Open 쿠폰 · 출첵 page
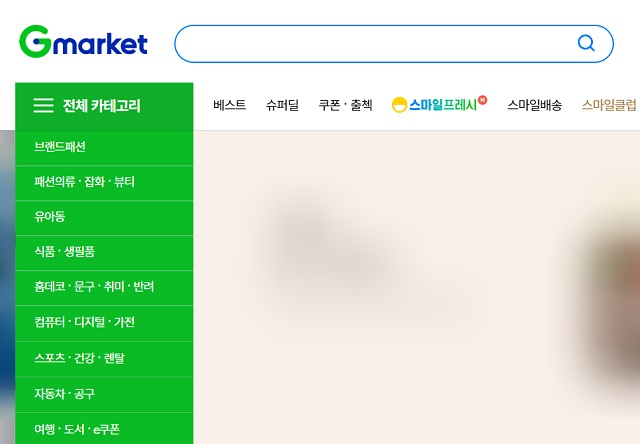640x444 pixels. (345, 105)
